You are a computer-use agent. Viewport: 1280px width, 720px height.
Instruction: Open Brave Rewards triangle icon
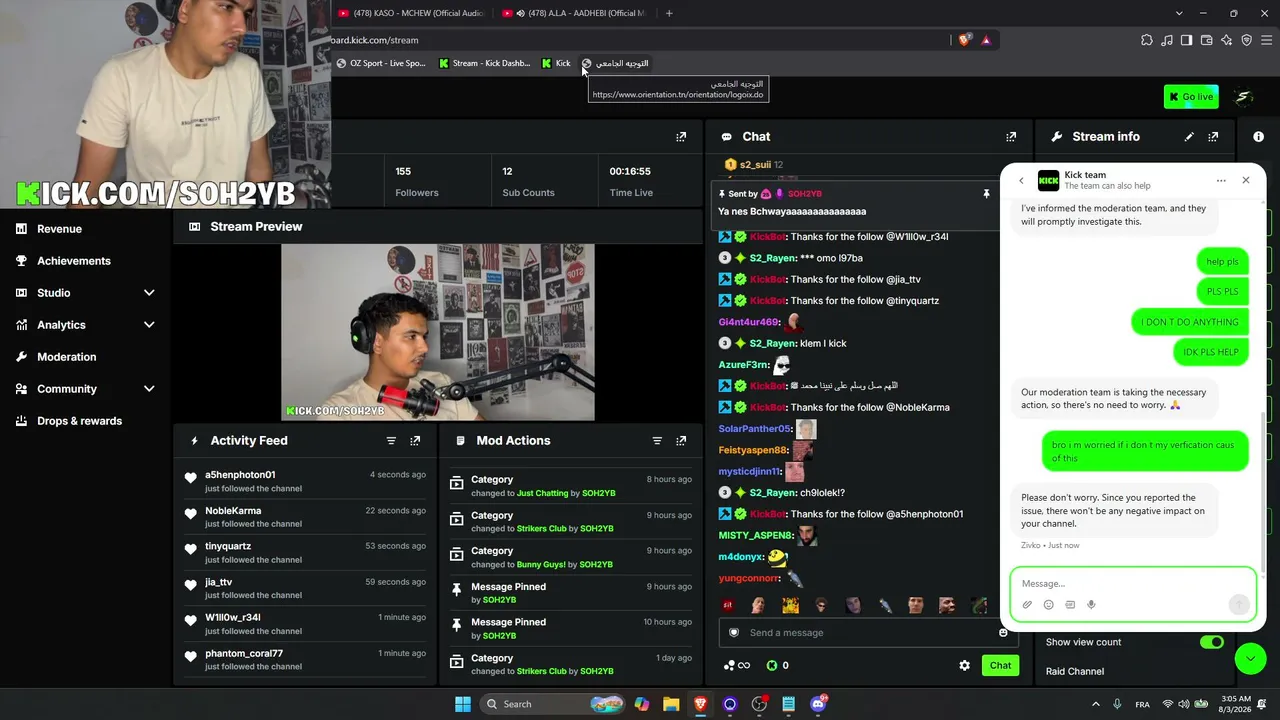pyautogui.click(x=986, y=40)
